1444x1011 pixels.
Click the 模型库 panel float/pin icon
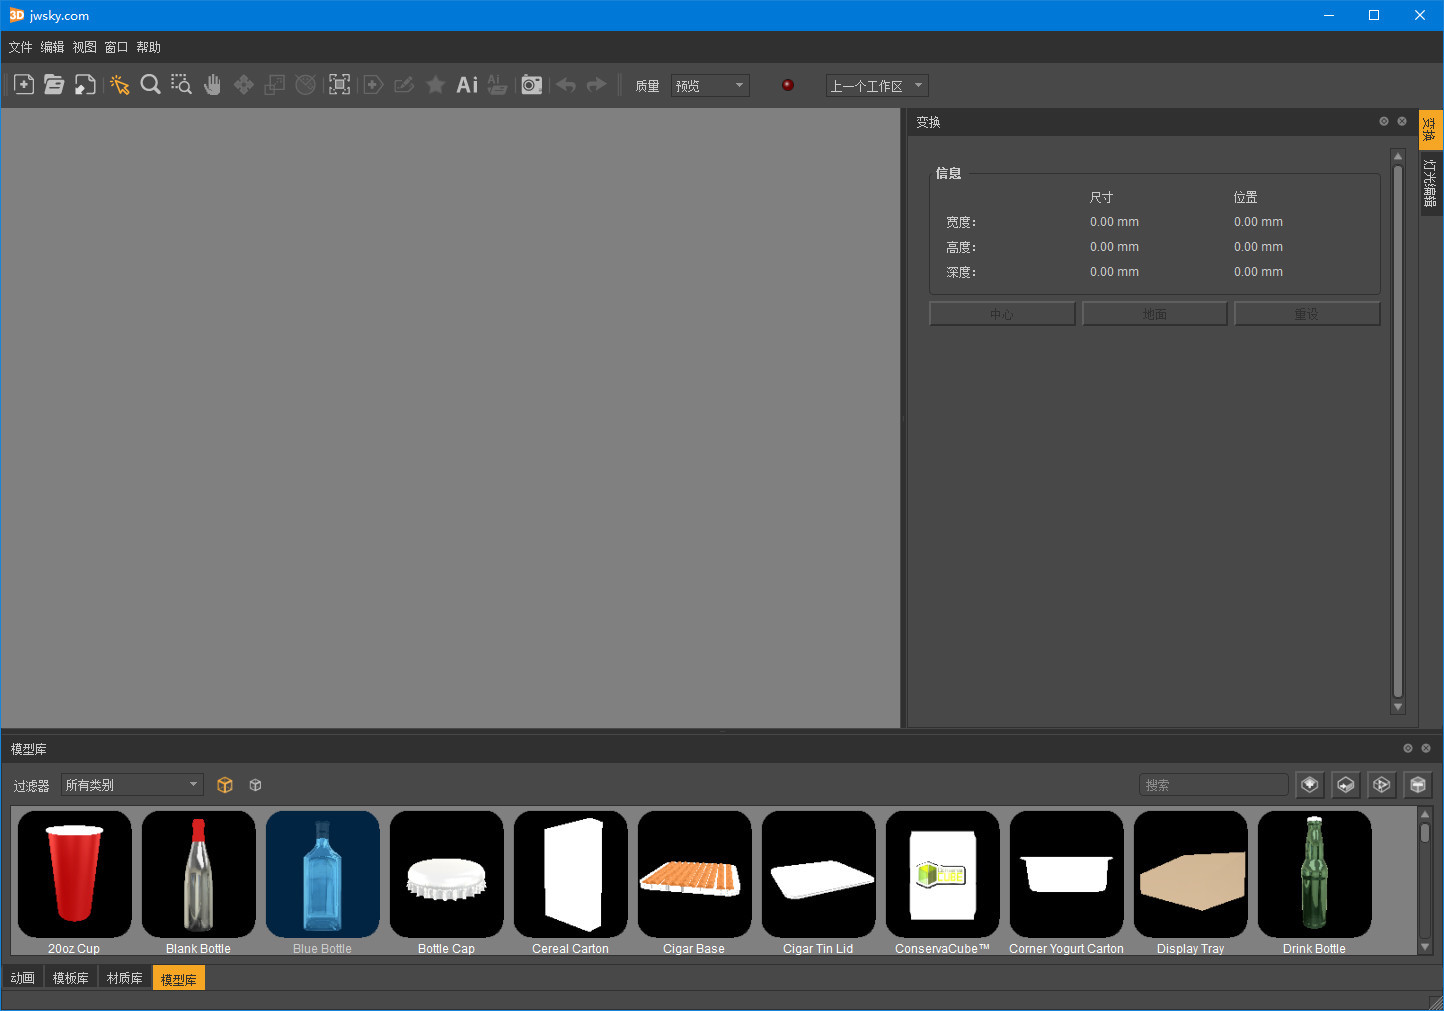[x=1408, y=748]
